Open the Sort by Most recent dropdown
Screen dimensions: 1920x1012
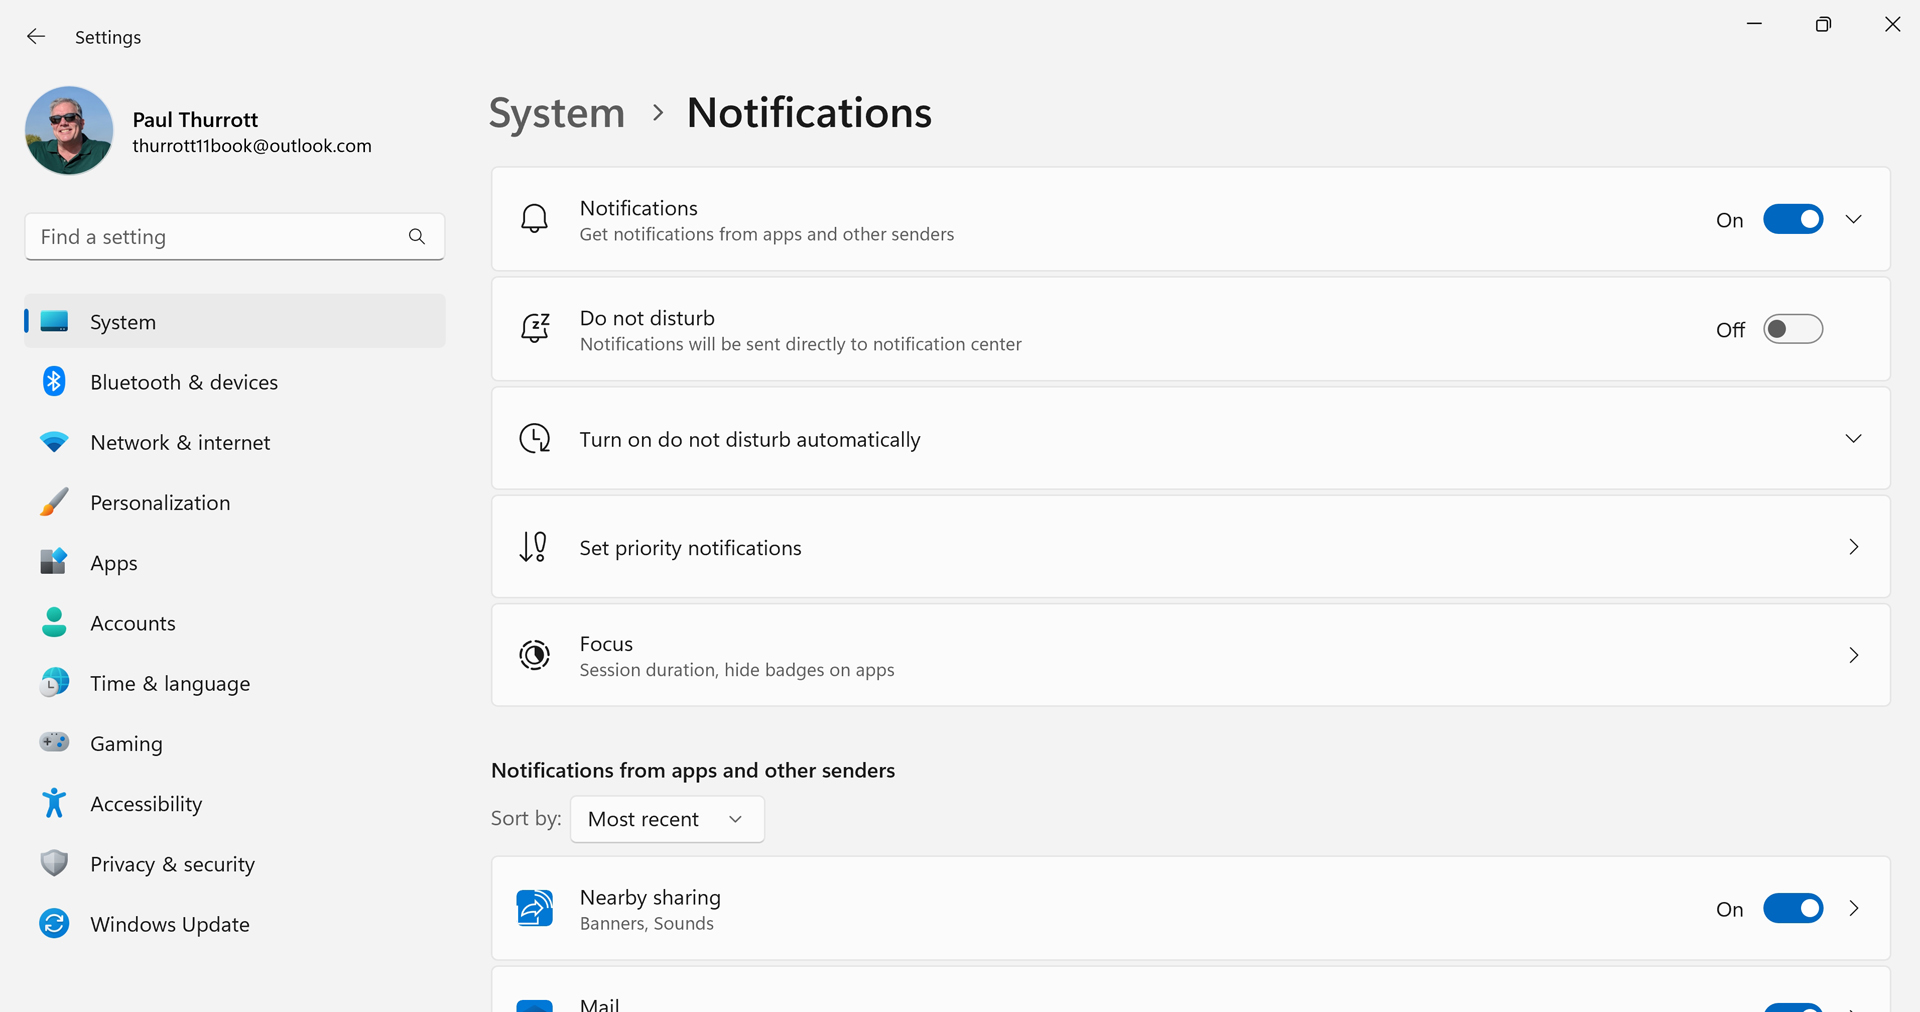pos(667,819)
